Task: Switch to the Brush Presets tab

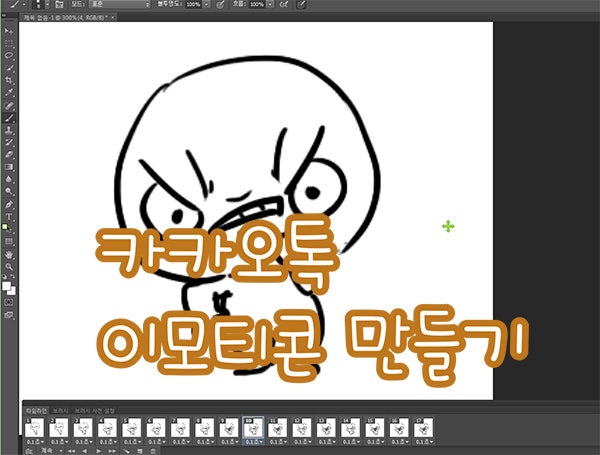Action: 95,411
